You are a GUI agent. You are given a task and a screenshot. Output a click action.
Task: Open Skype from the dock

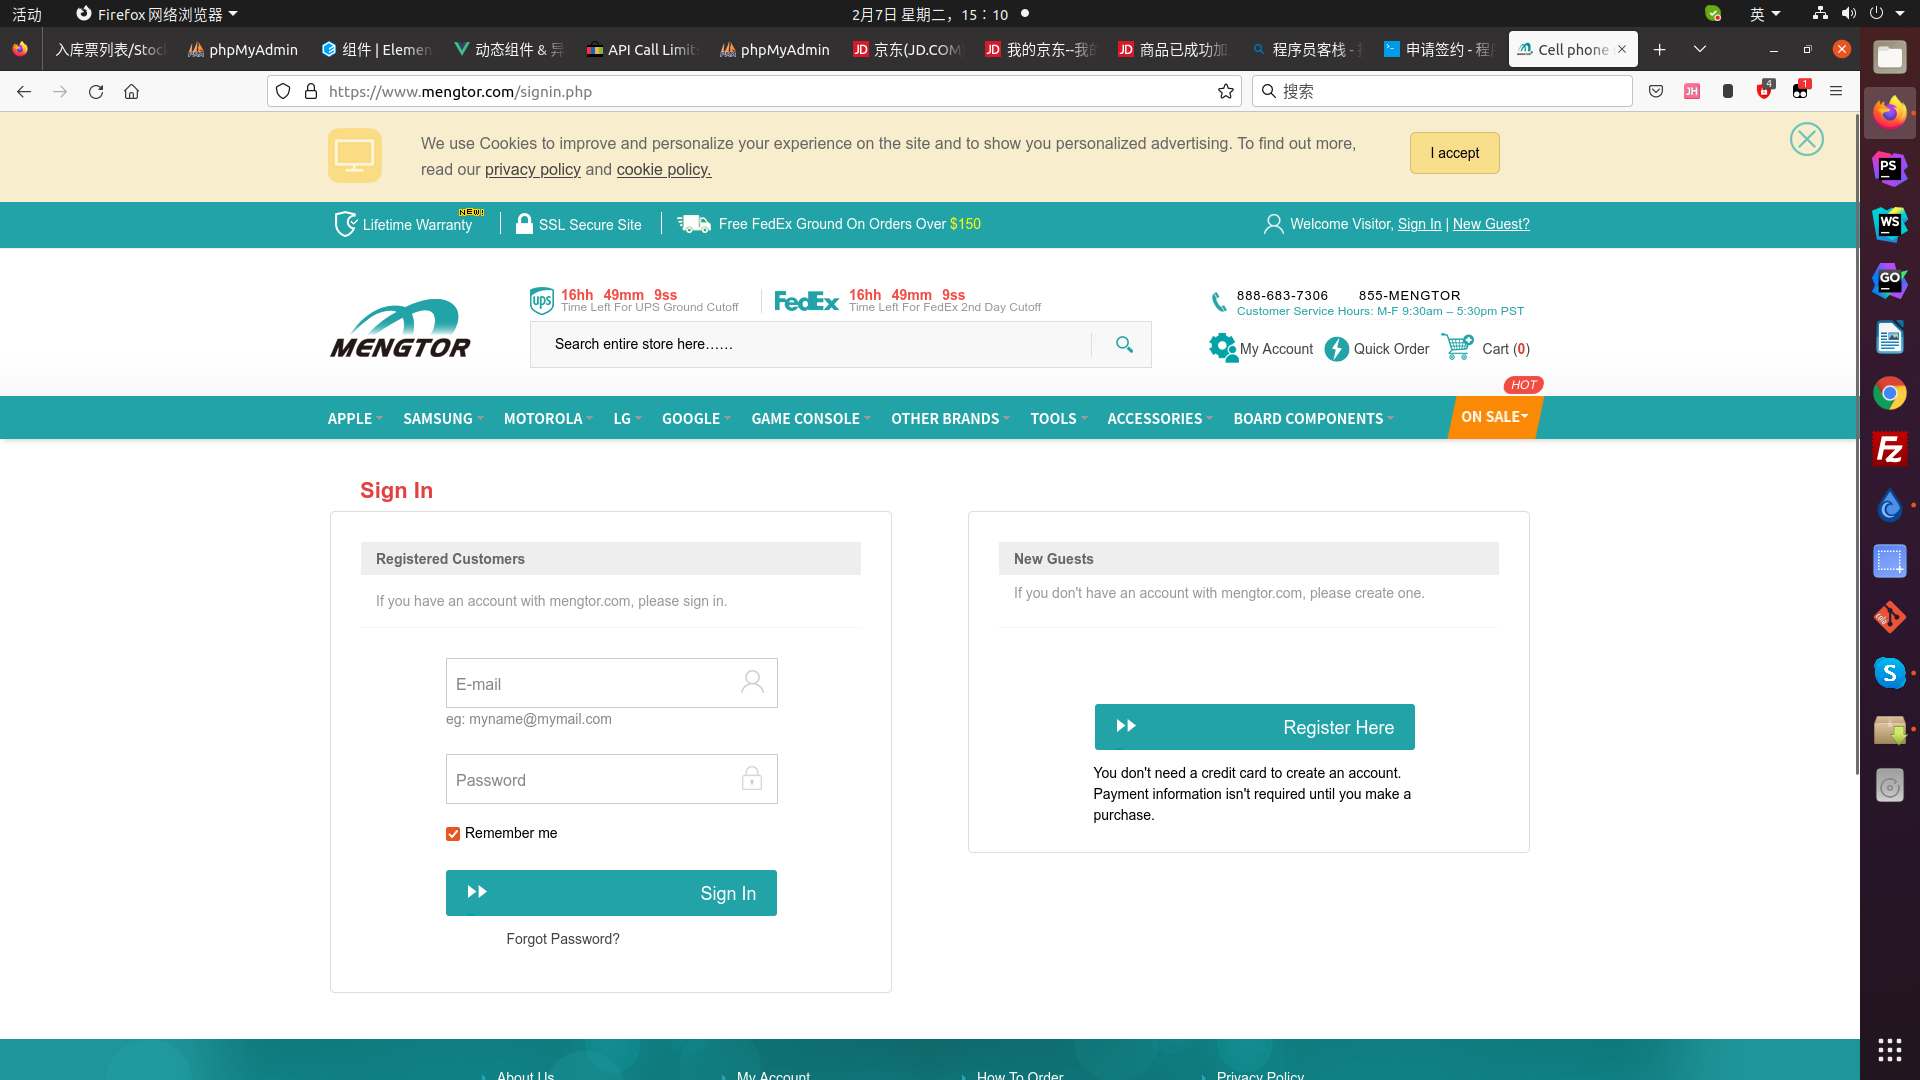tap(1889, 673)
